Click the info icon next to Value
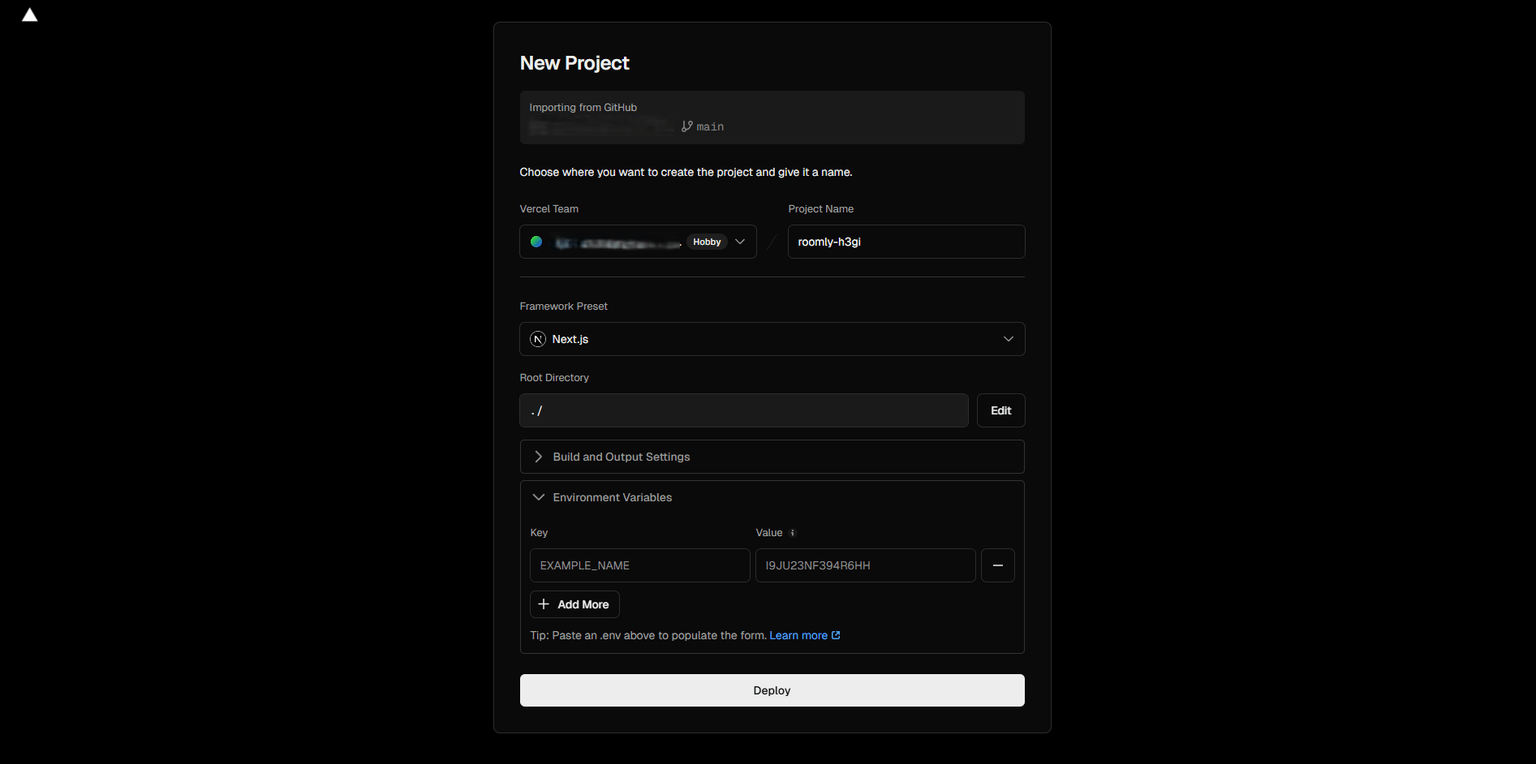This screenshot has width=1536, height=764. coord(793,533)
